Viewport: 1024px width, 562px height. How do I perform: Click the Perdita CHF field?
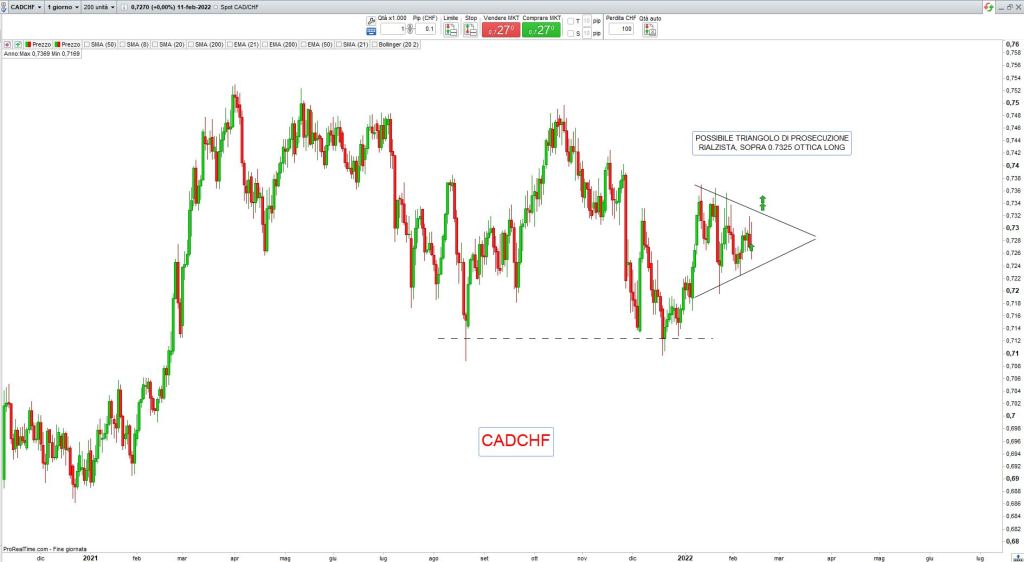621,29
